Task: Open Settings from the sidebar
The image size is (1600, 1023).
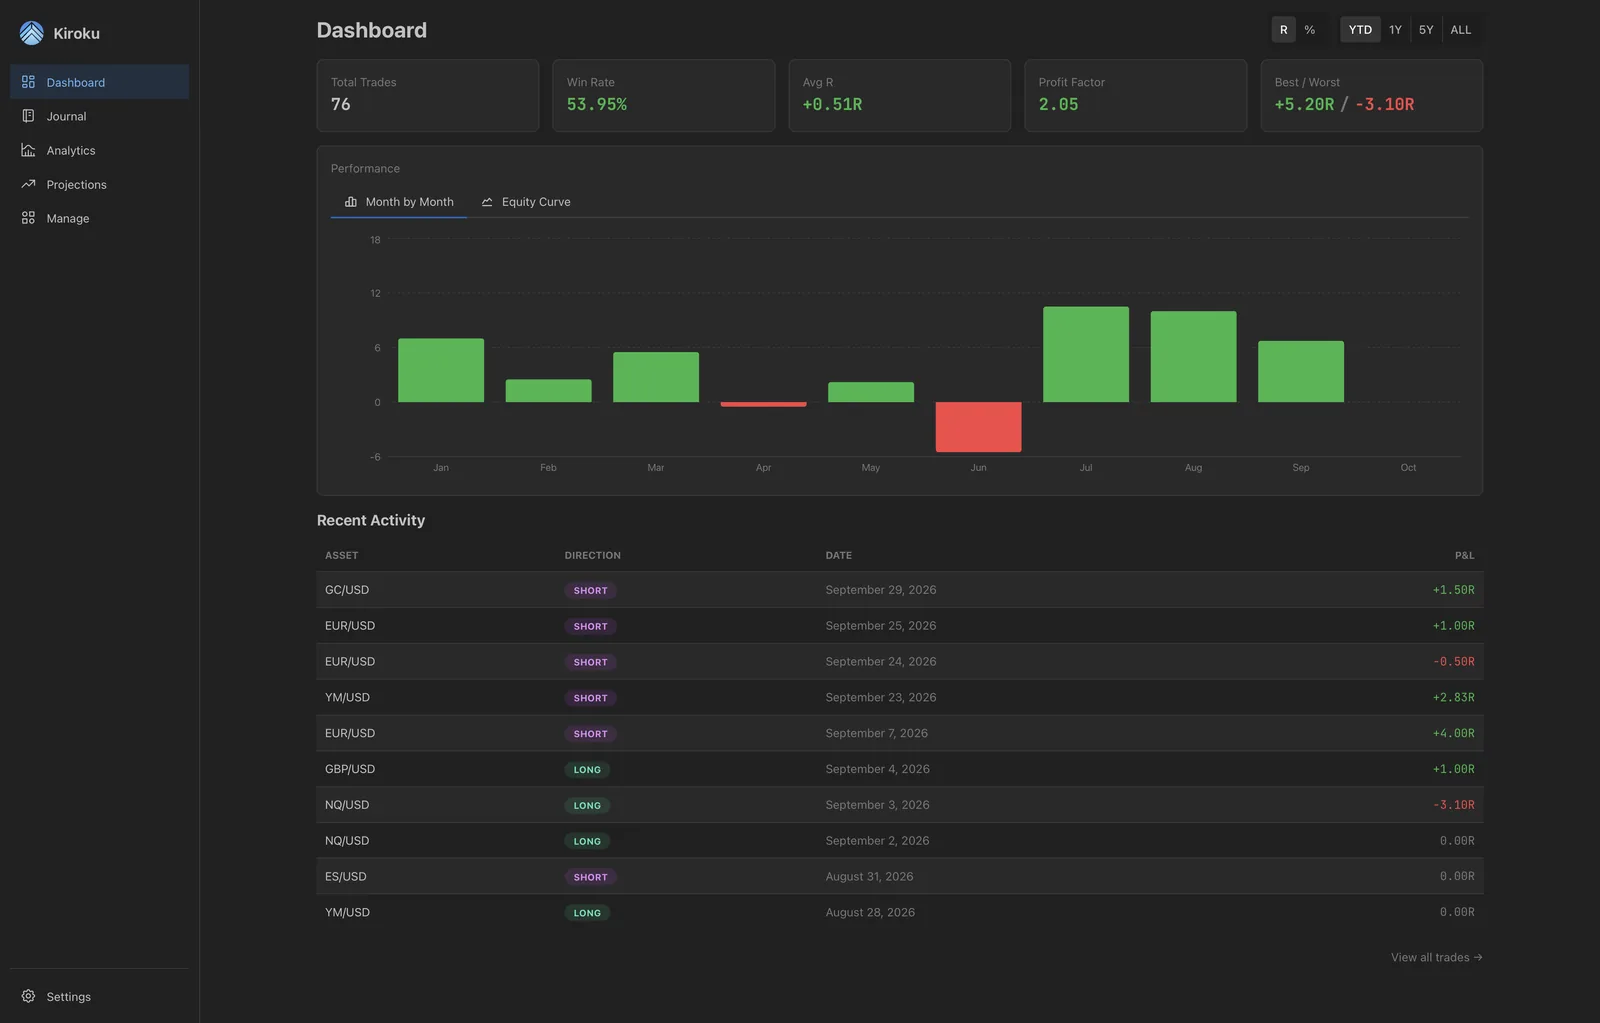Action: click(x=99, y=996)
